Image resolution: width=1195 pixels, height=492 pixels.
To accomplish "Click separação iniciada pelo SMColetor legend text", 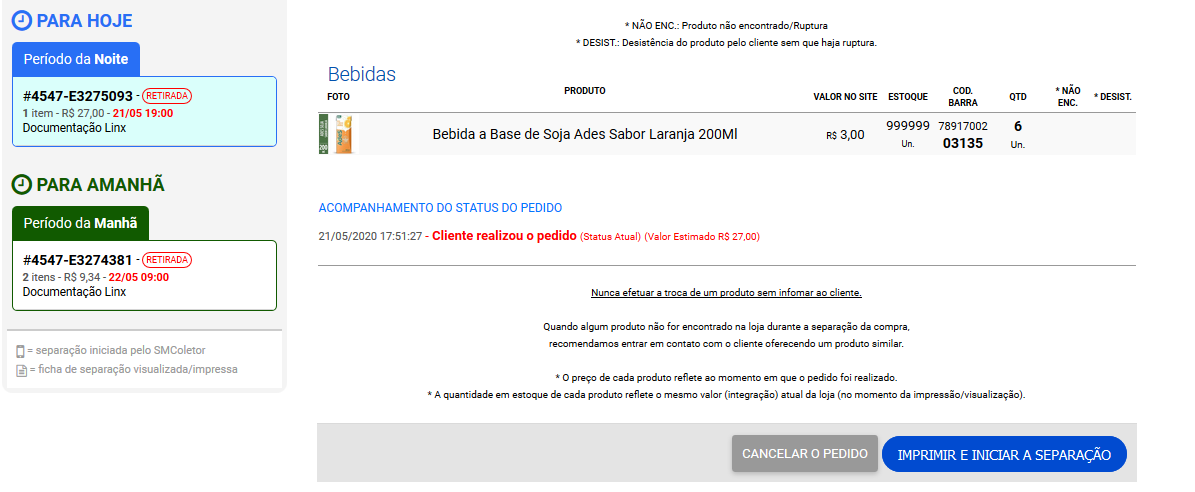I will coord(116,350).
